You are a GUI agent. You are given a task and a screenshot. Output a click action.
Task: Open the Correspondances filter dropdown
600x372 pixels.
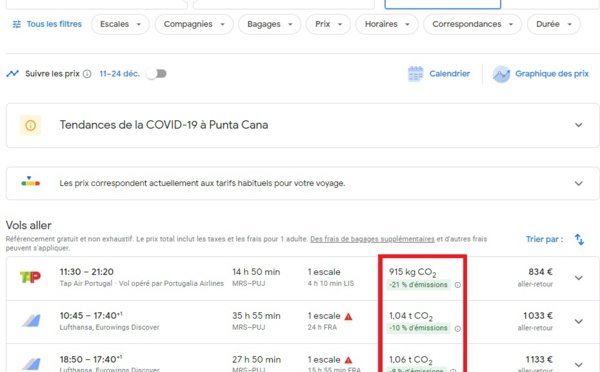click(472, 24)
